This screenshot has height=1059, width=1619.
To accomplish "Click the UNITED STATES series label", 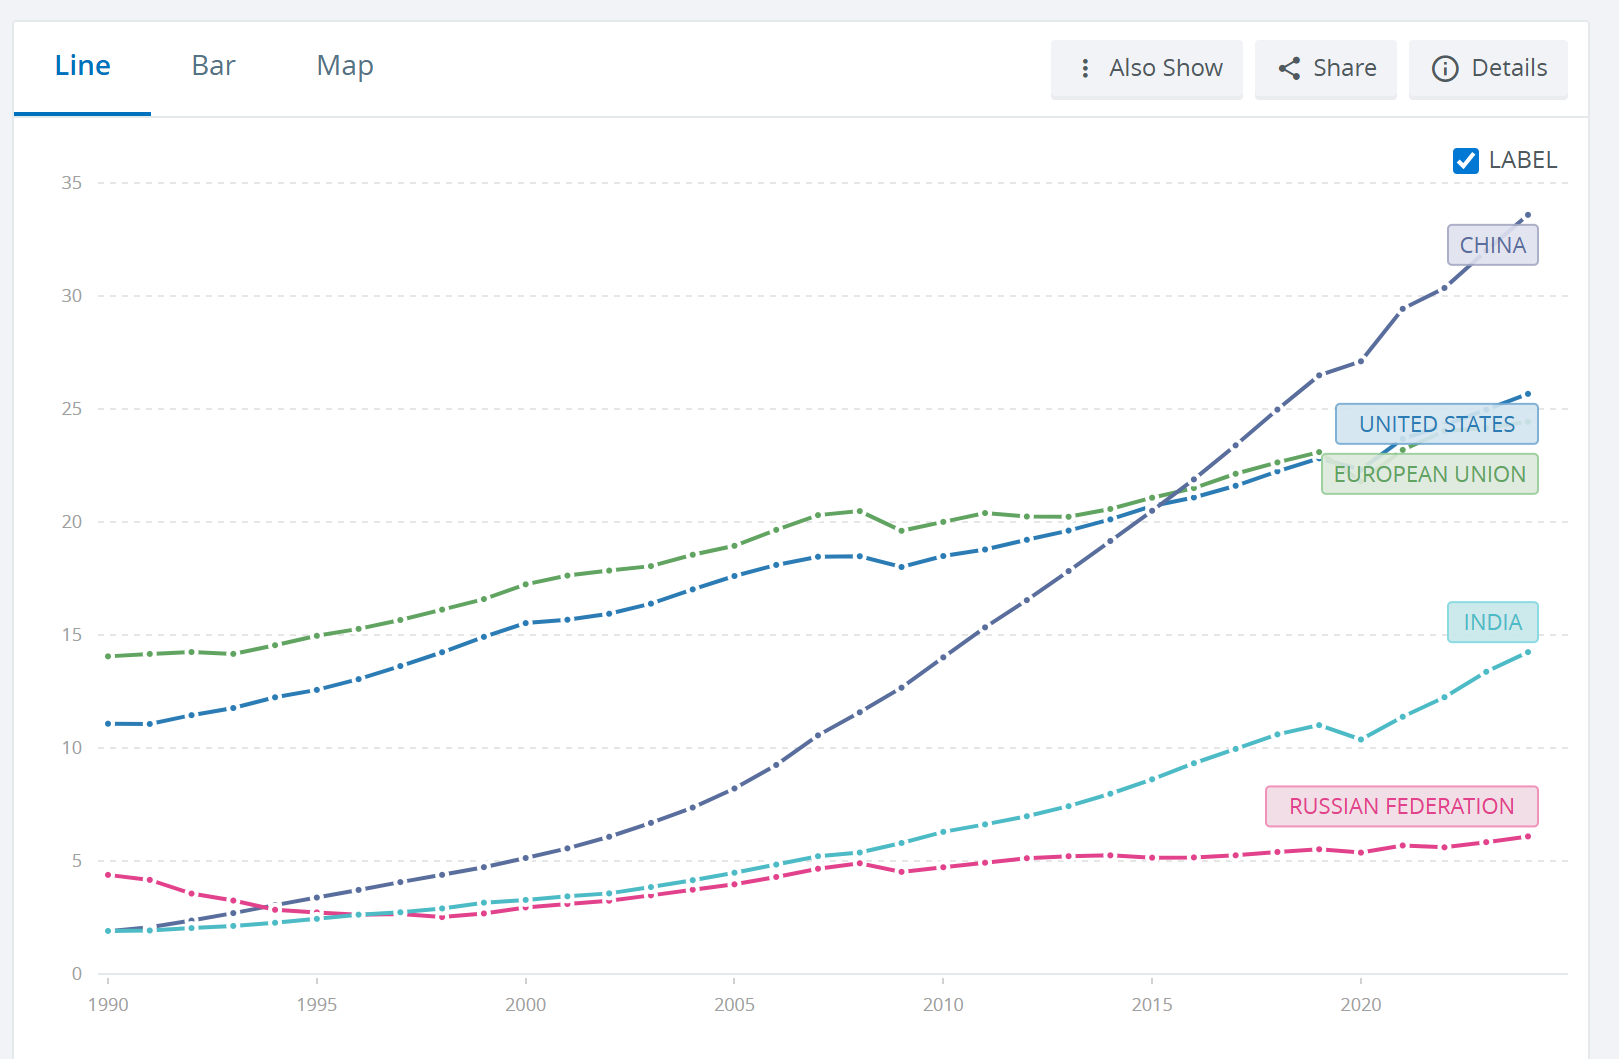I will click(x=1436, y=424).
